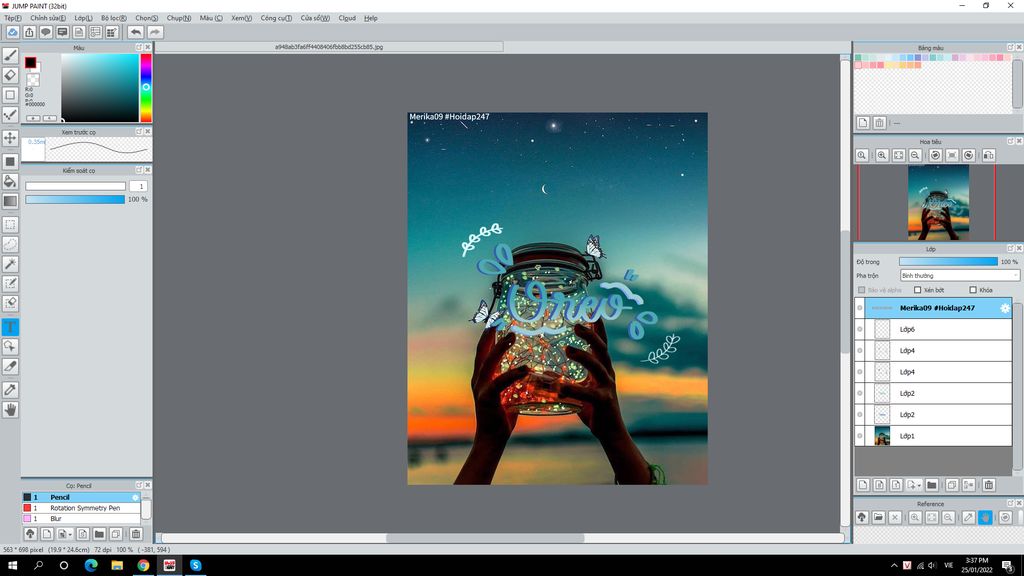Toggle visibility of layer Lớp6
The height and width of the screenshot is (576, 1024).
tap(859, 329)
